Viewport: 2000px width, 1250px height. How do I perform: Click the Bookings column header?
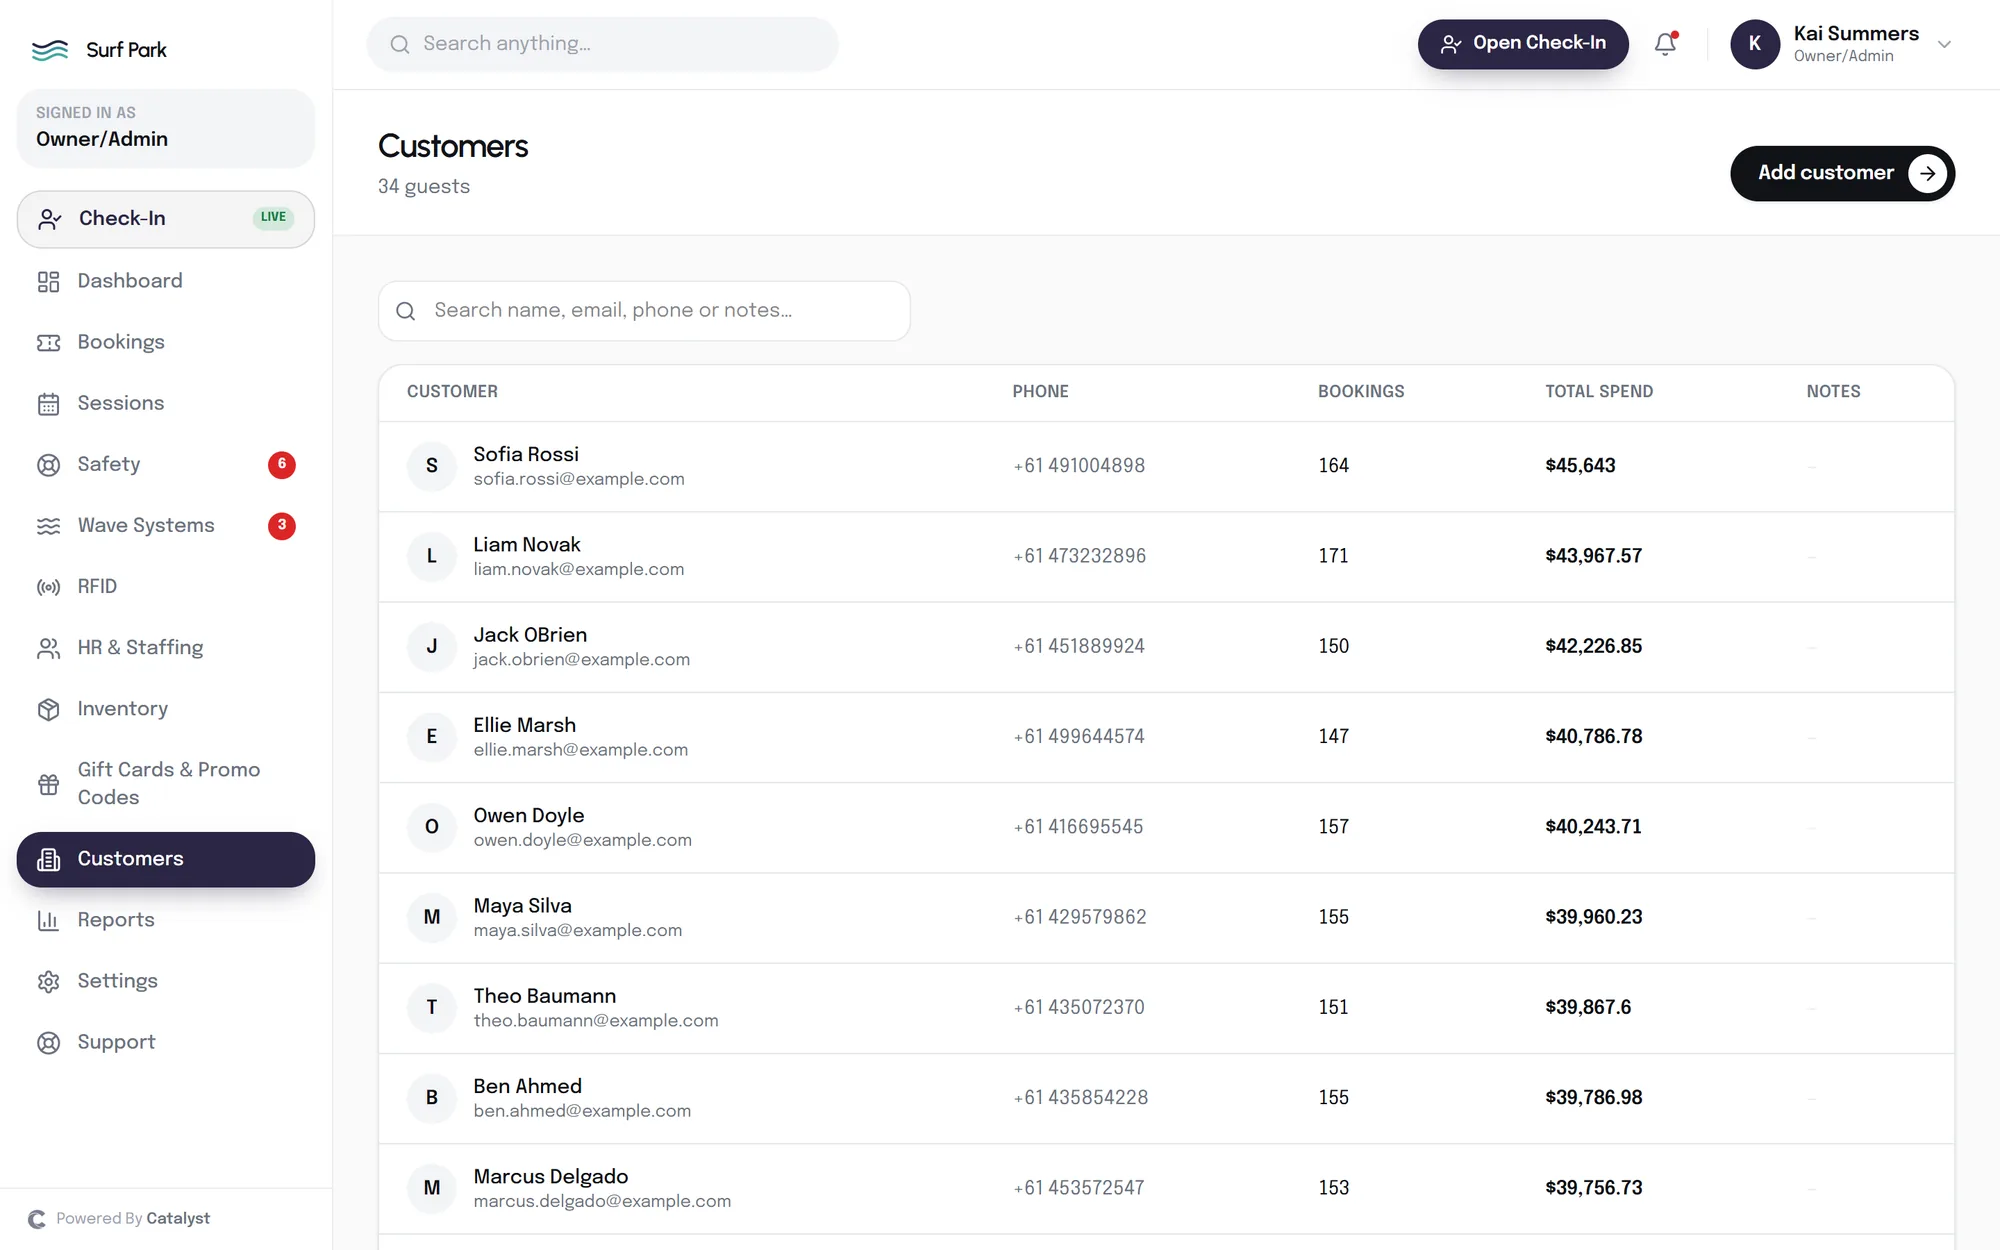pyautogui.click(x=1361, y=392)
